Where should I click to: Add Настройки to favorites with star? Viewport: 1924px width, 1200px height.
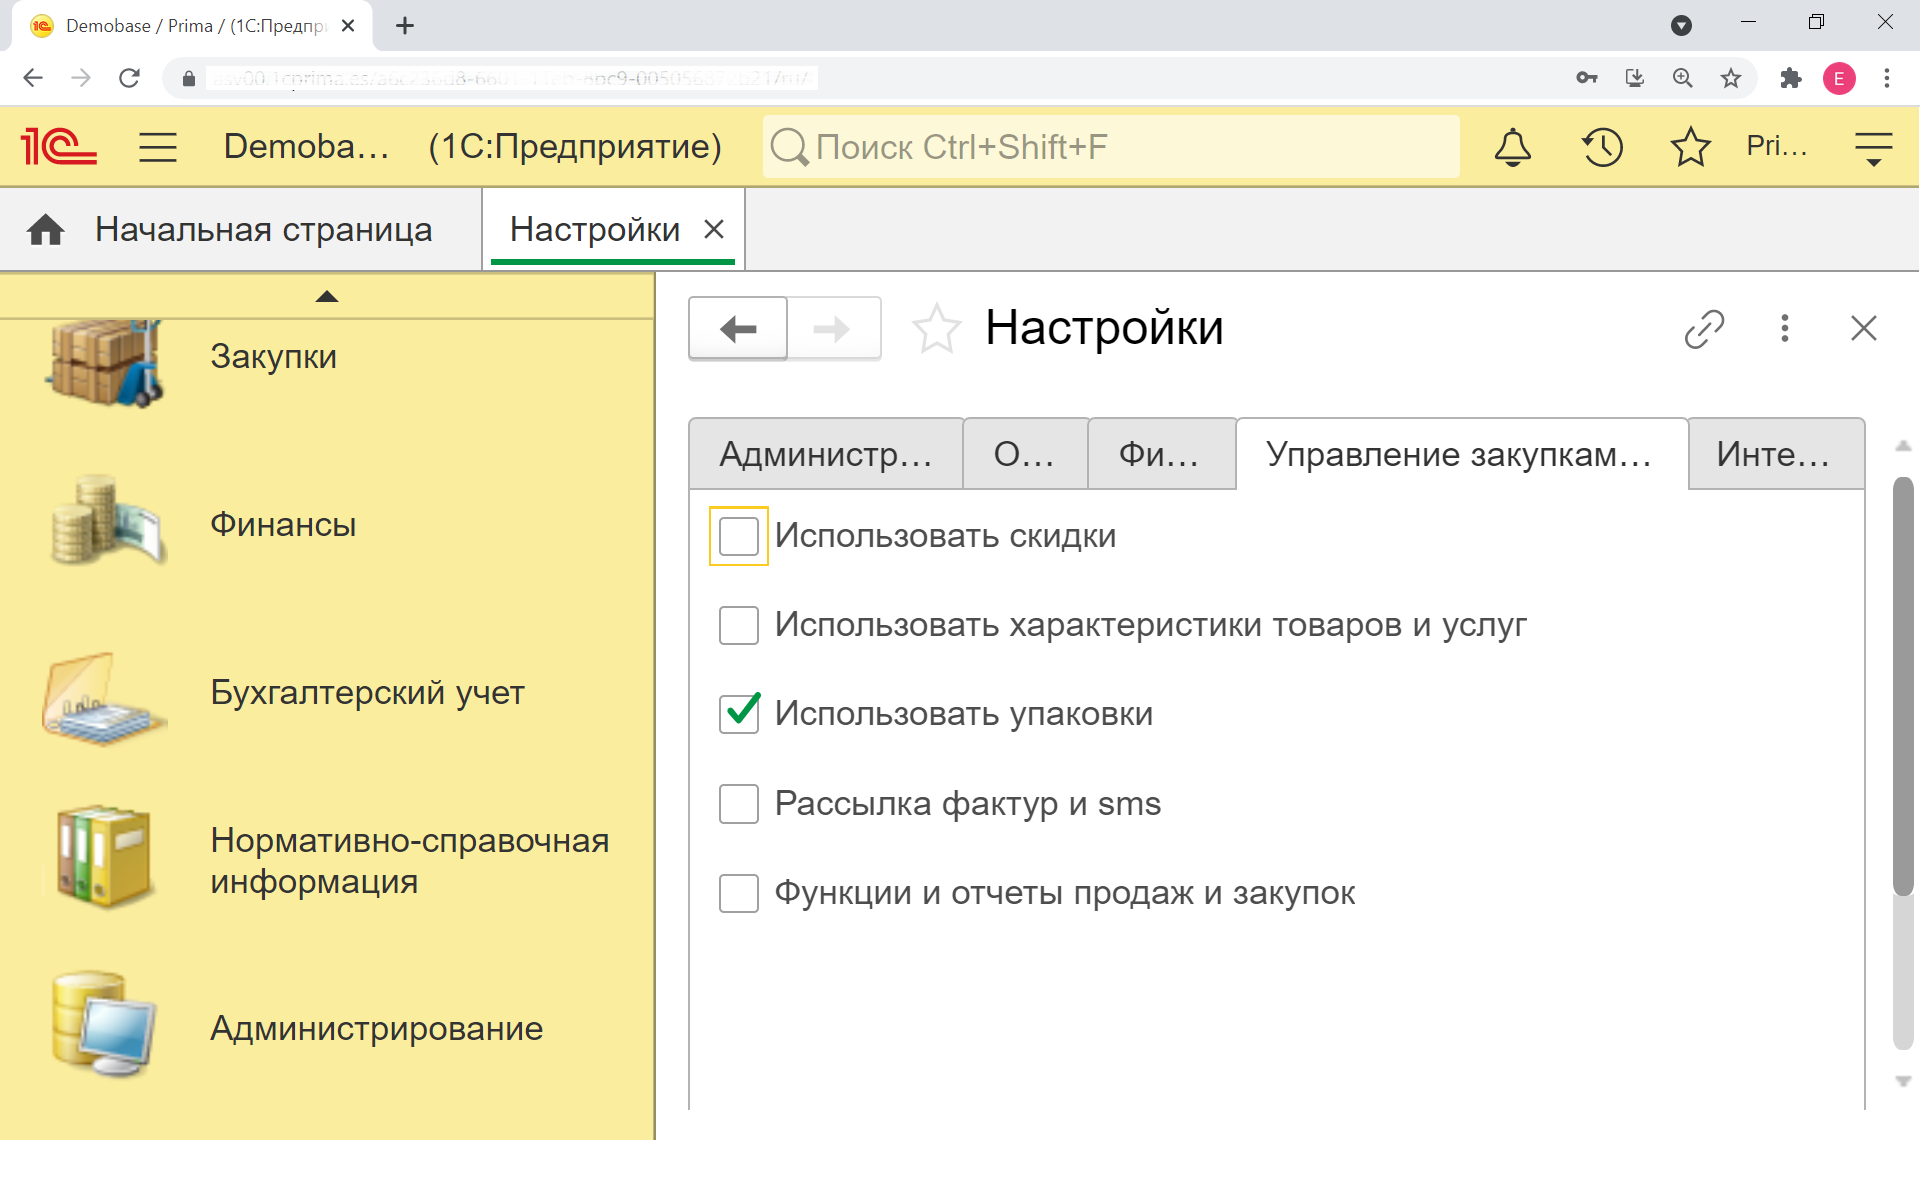click(936, 329)
